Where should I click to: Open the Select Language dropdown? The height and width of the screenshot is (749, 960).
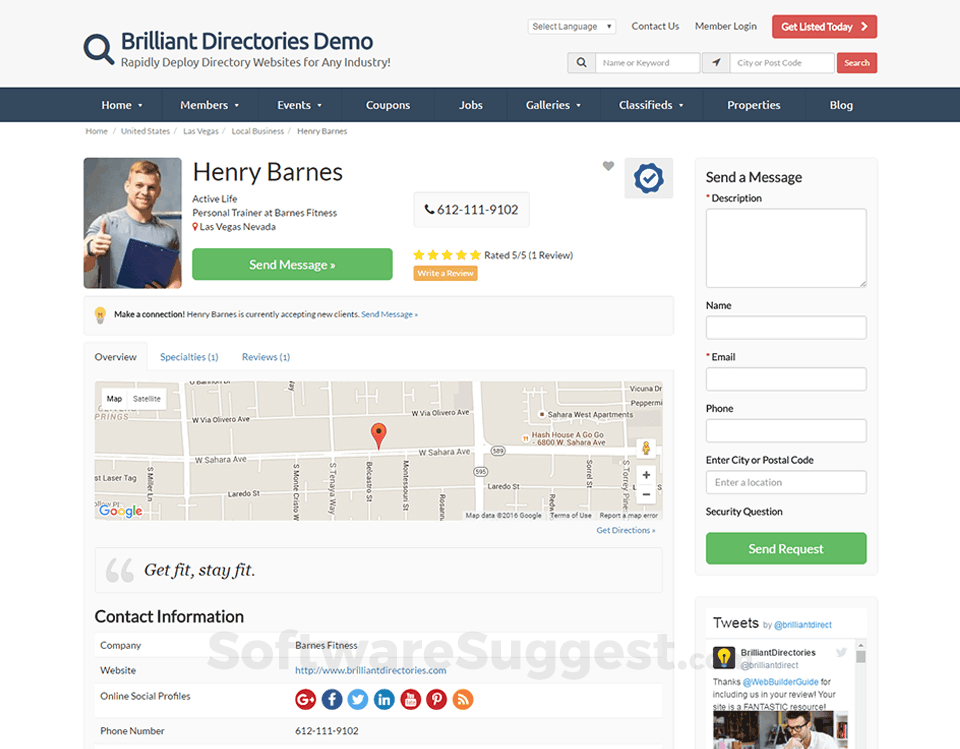click(571, 26)
